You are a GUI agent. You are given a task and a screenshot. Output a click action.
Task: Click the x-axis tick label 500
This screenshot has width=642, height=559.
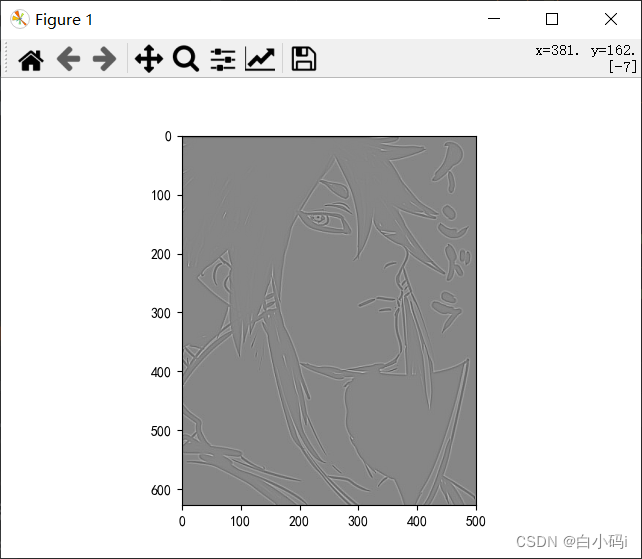[x=475, y=521]
